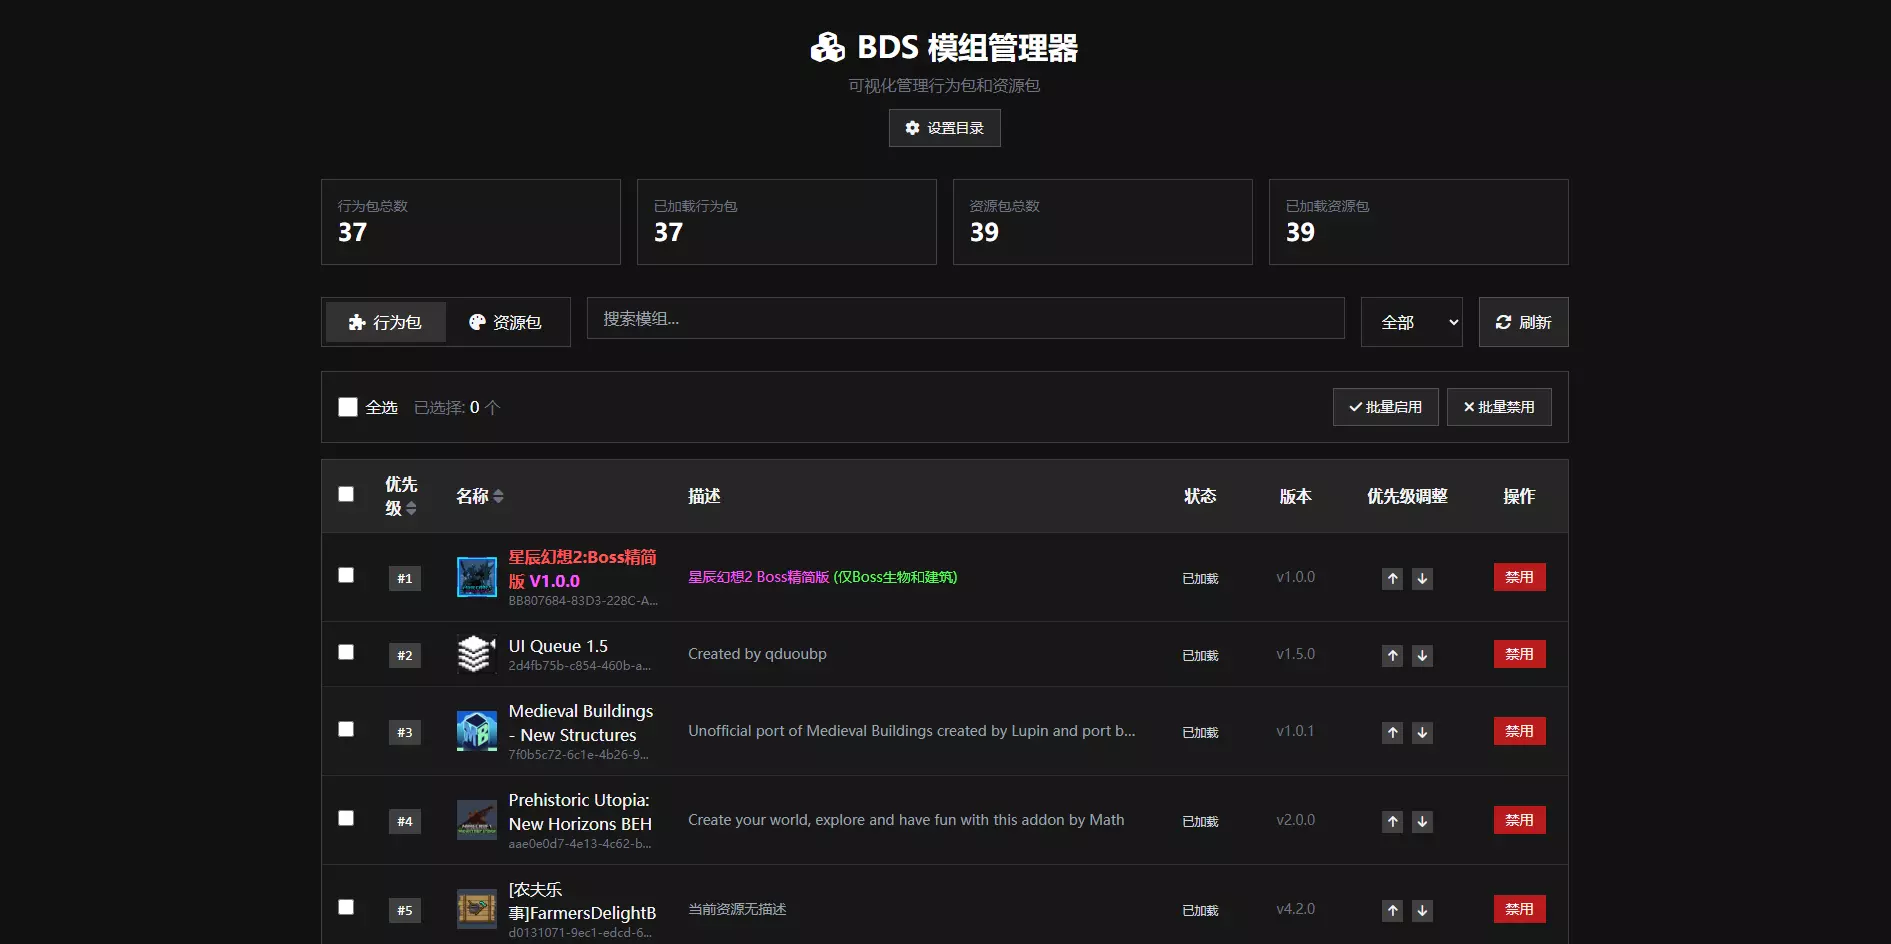Click the 已加载资源包 stat card

click(1419, 222)
